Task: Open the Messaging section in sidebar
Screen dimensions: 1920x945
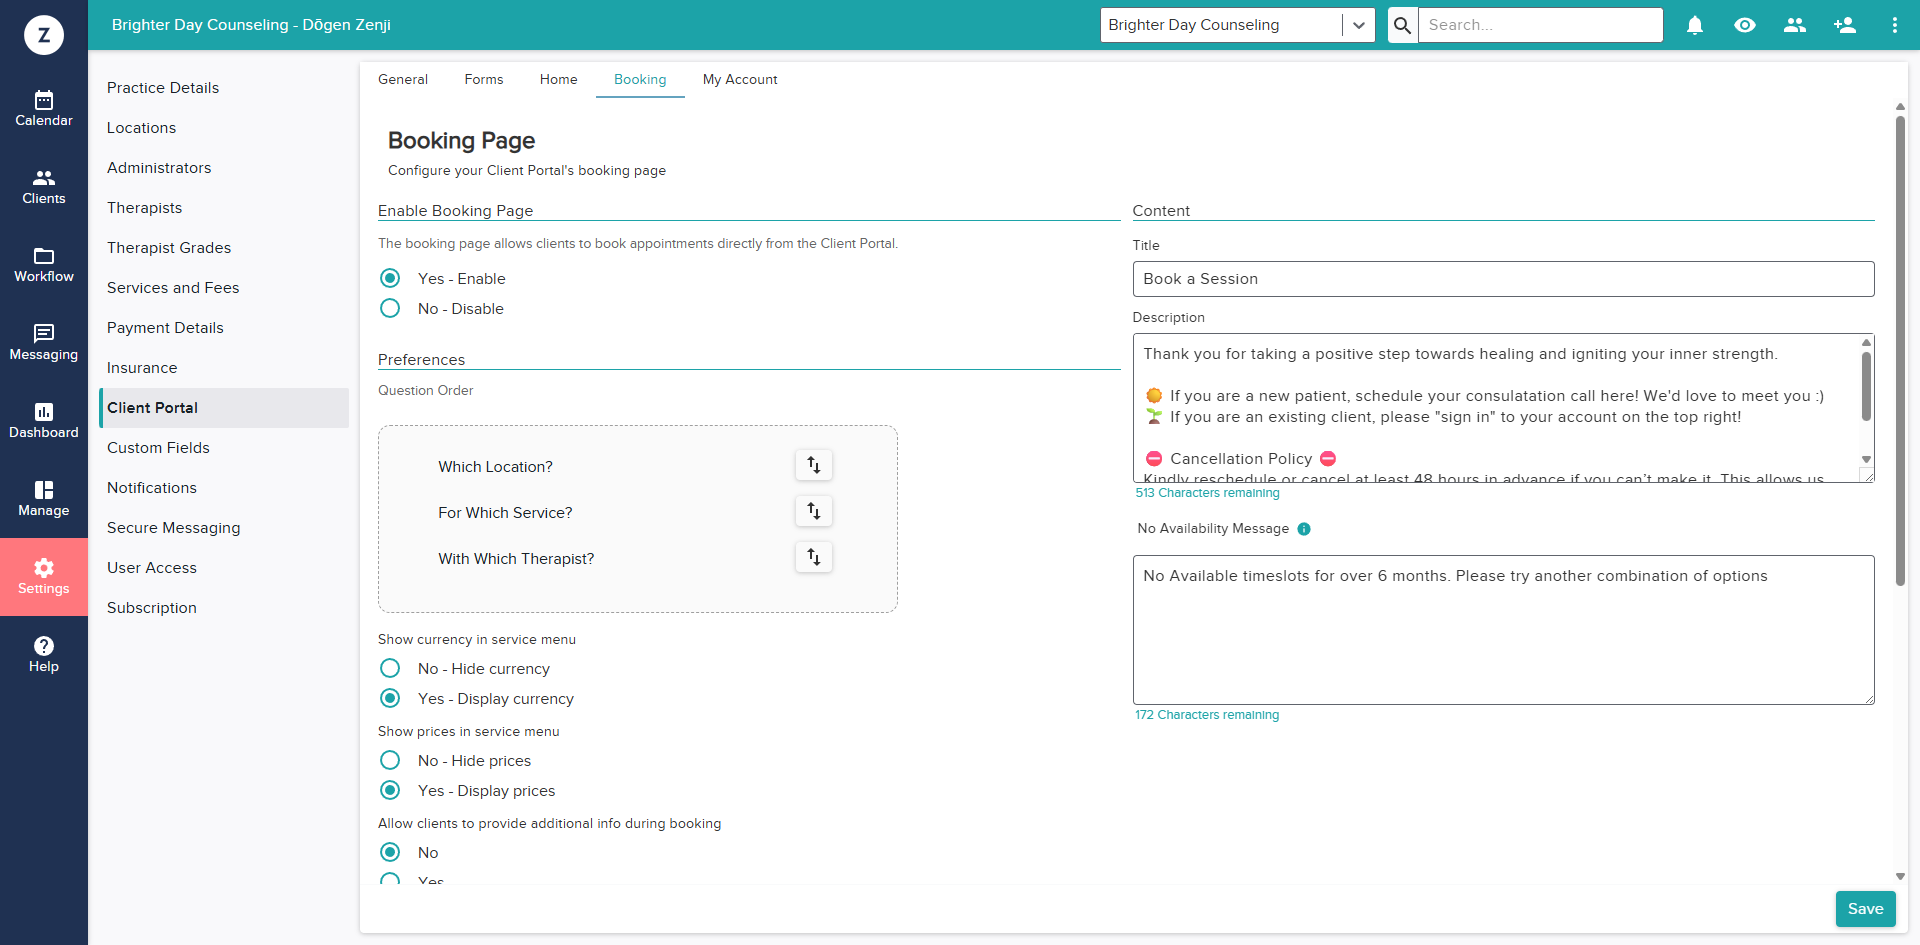Action: click(44, 342)
